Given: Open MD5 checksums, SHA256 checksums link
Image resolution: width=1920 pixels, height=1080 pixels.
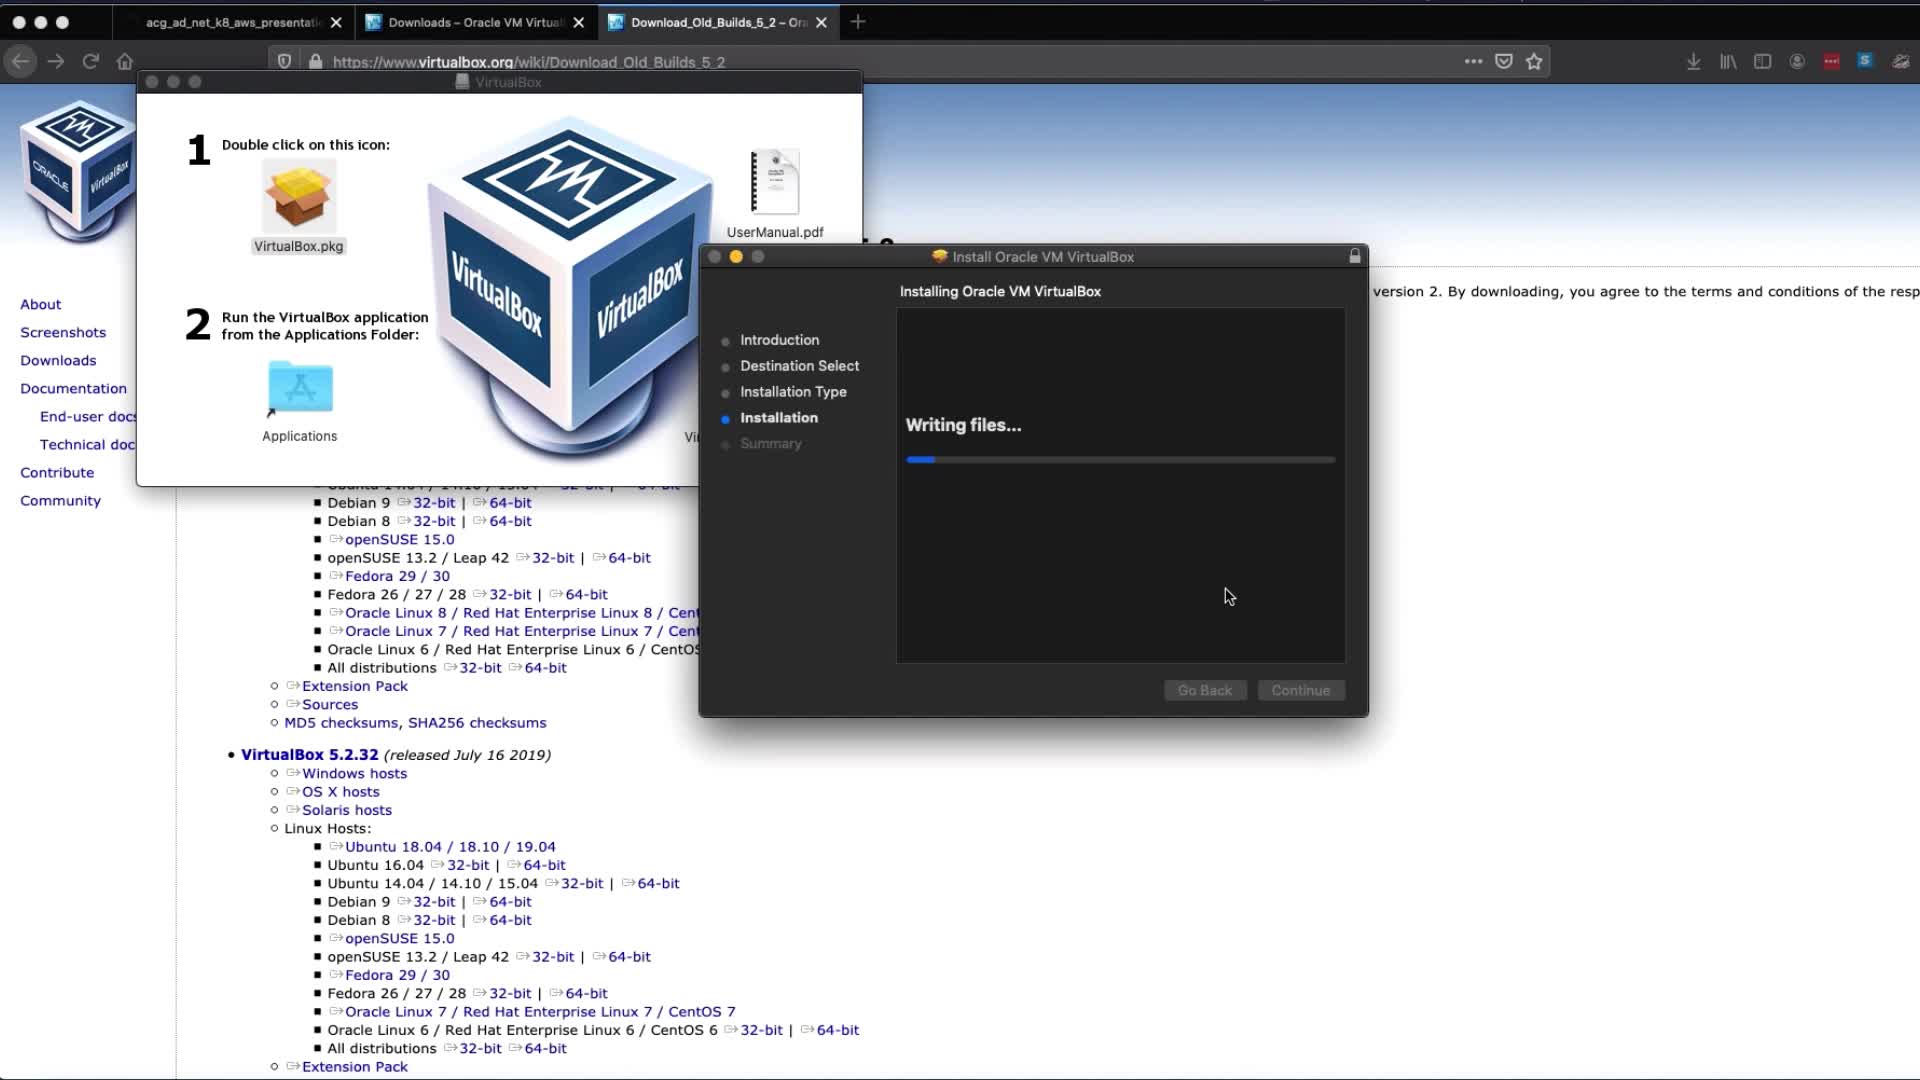Looking at the screenshot, I should coord(415,723).
